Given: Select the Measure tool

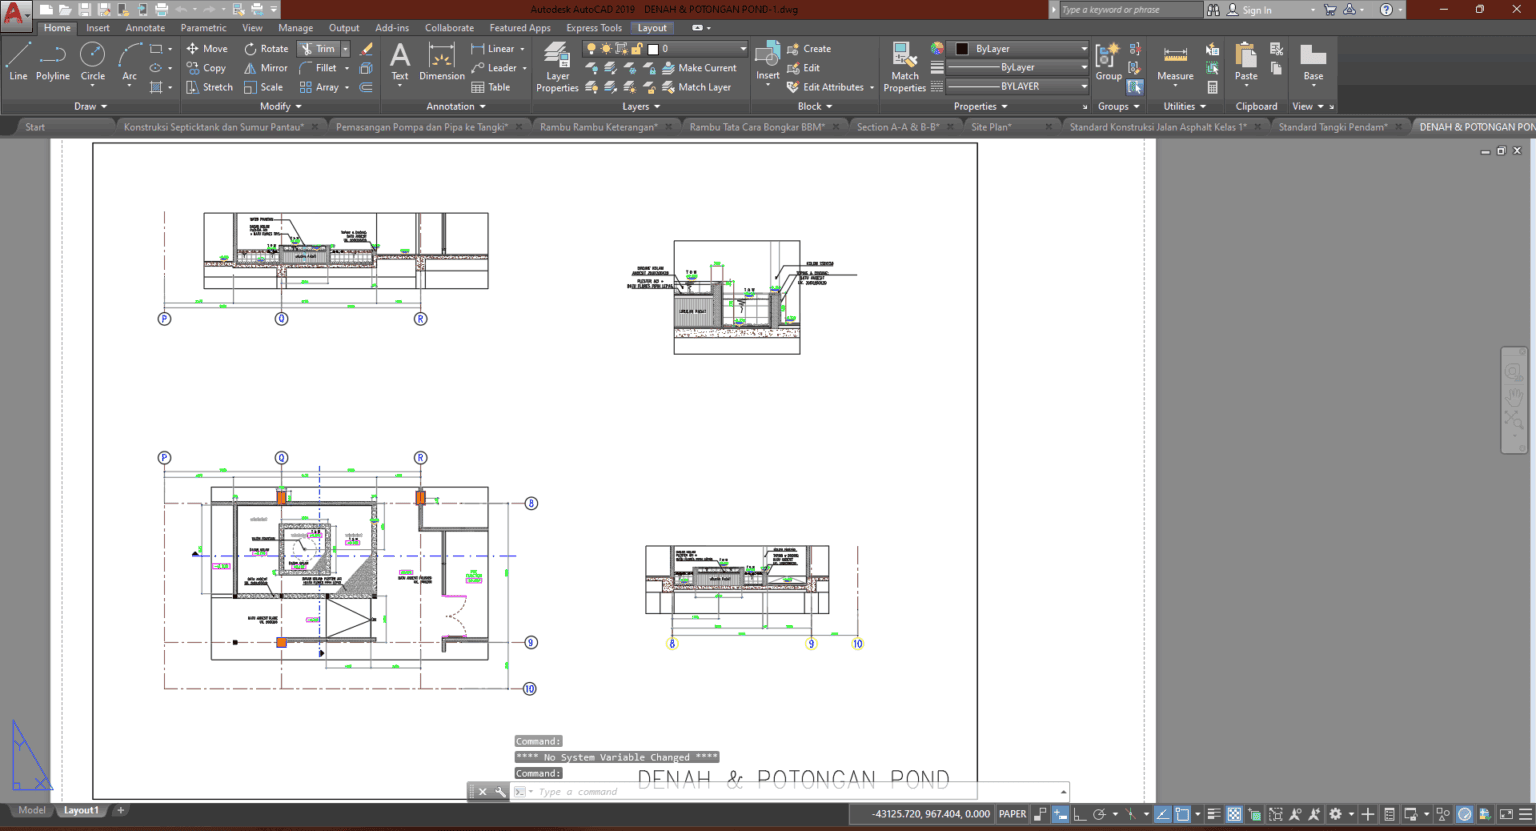Looking at the screenshot, I should (x=1175, y=61).
